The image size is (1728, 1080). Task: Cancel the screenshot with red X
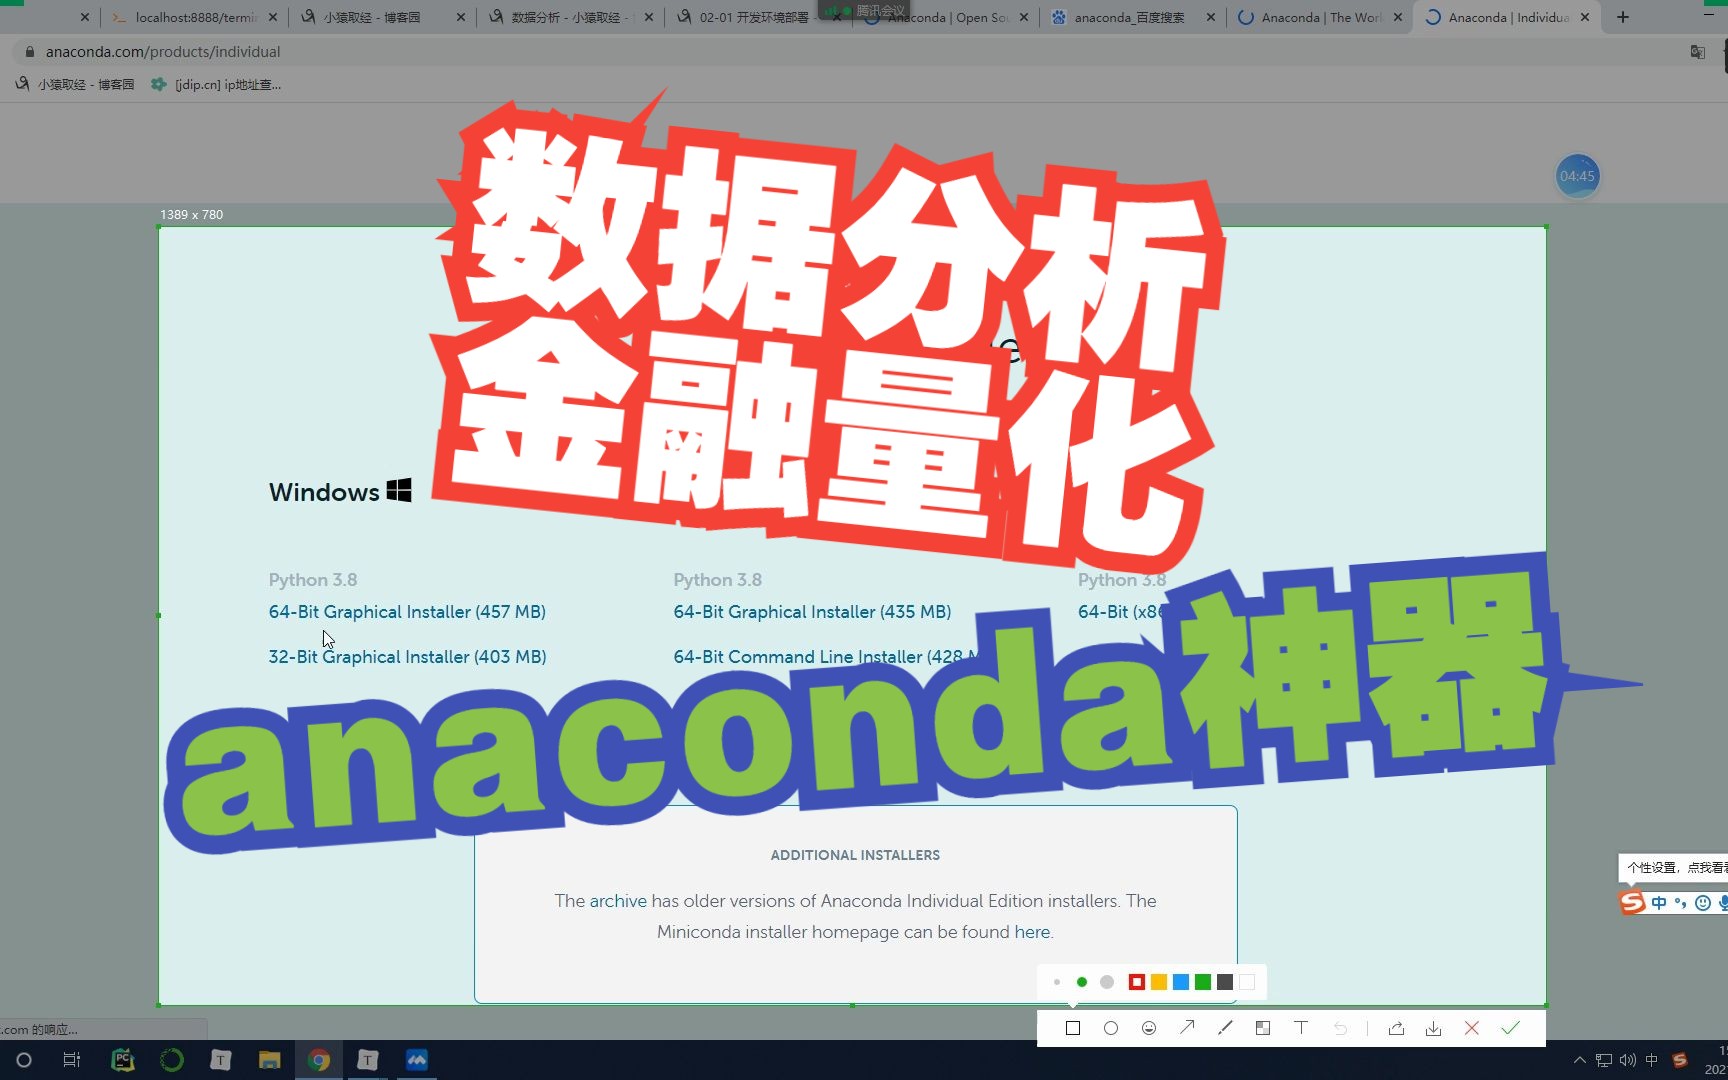[1472, 1028]
